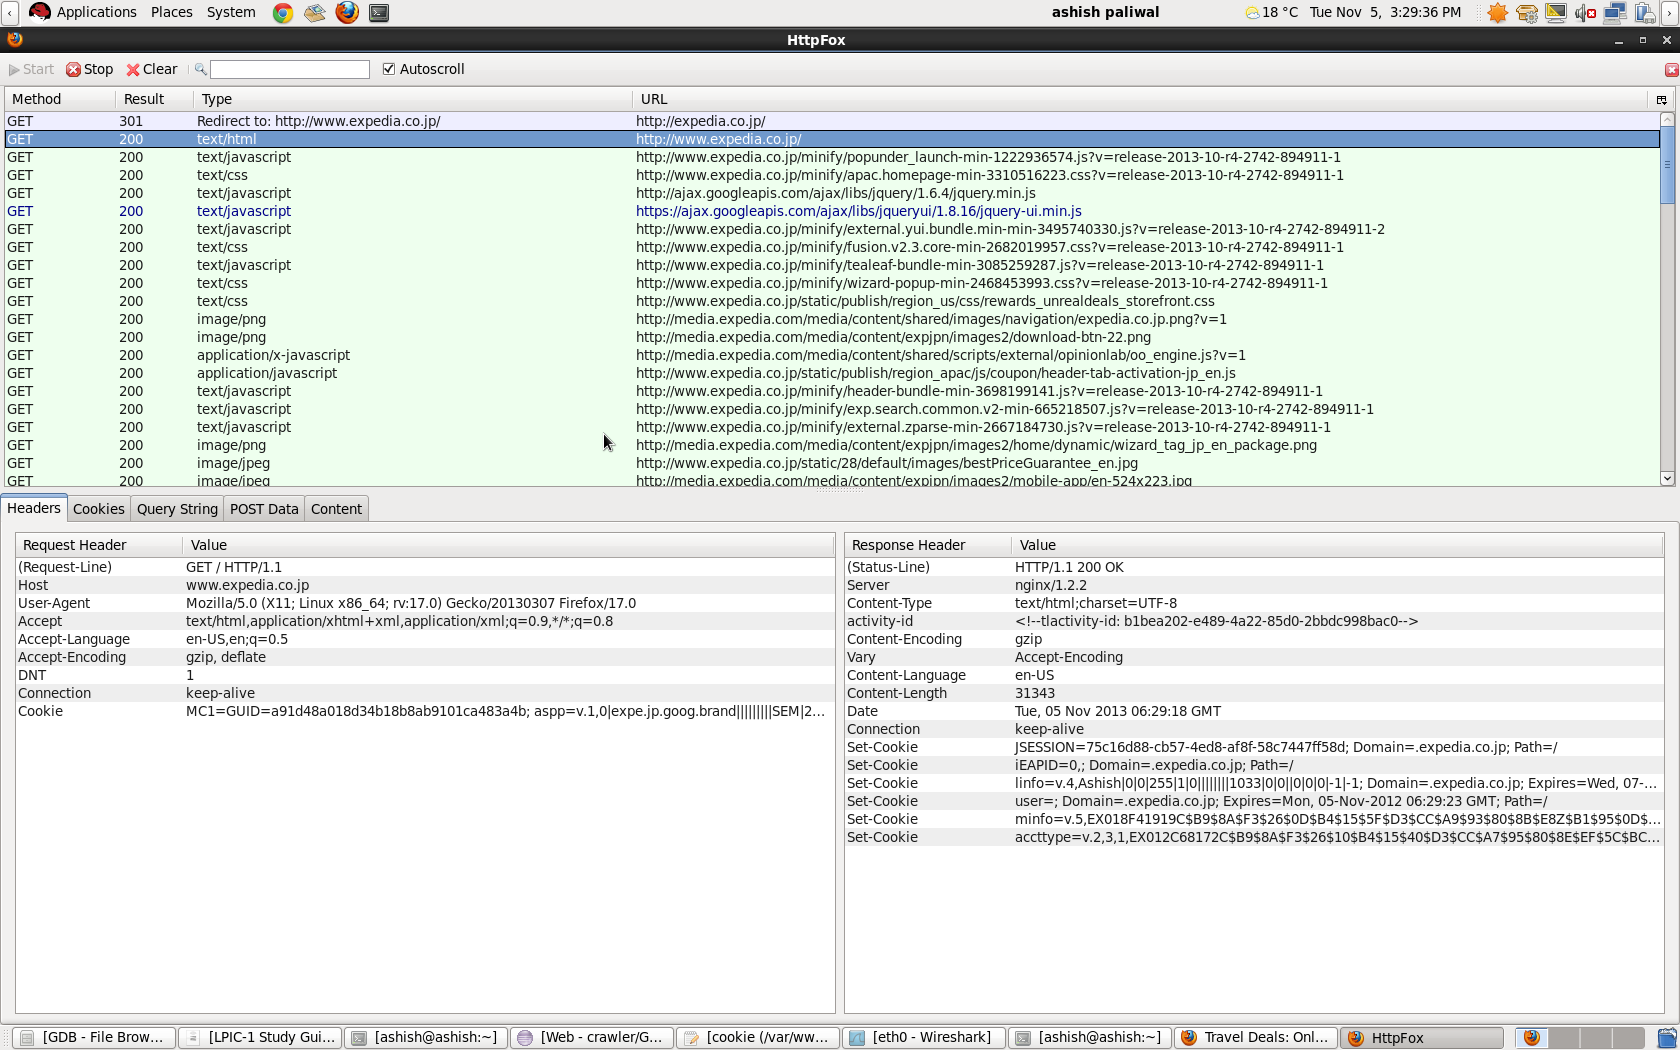Sort requests by the Method column
Screen dimensions: 1680x1050
pos(60,99)
